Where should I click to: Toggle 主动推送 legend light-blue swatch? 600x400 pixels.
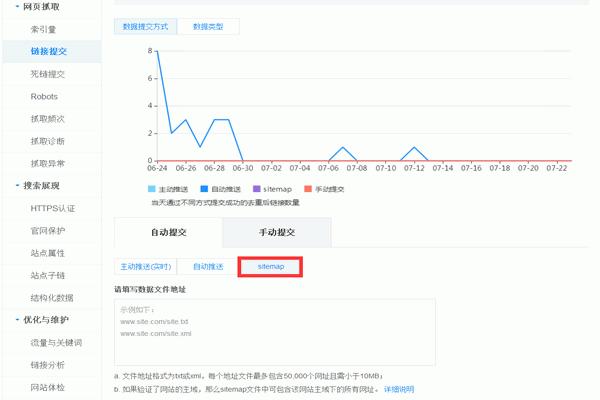tap(152, 189)
